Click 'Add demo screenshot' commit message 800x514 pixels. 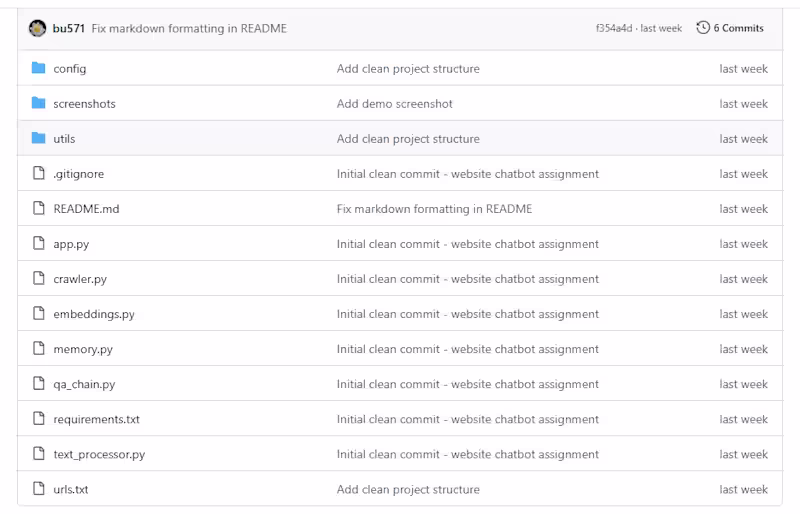click(x=394, y=104)
